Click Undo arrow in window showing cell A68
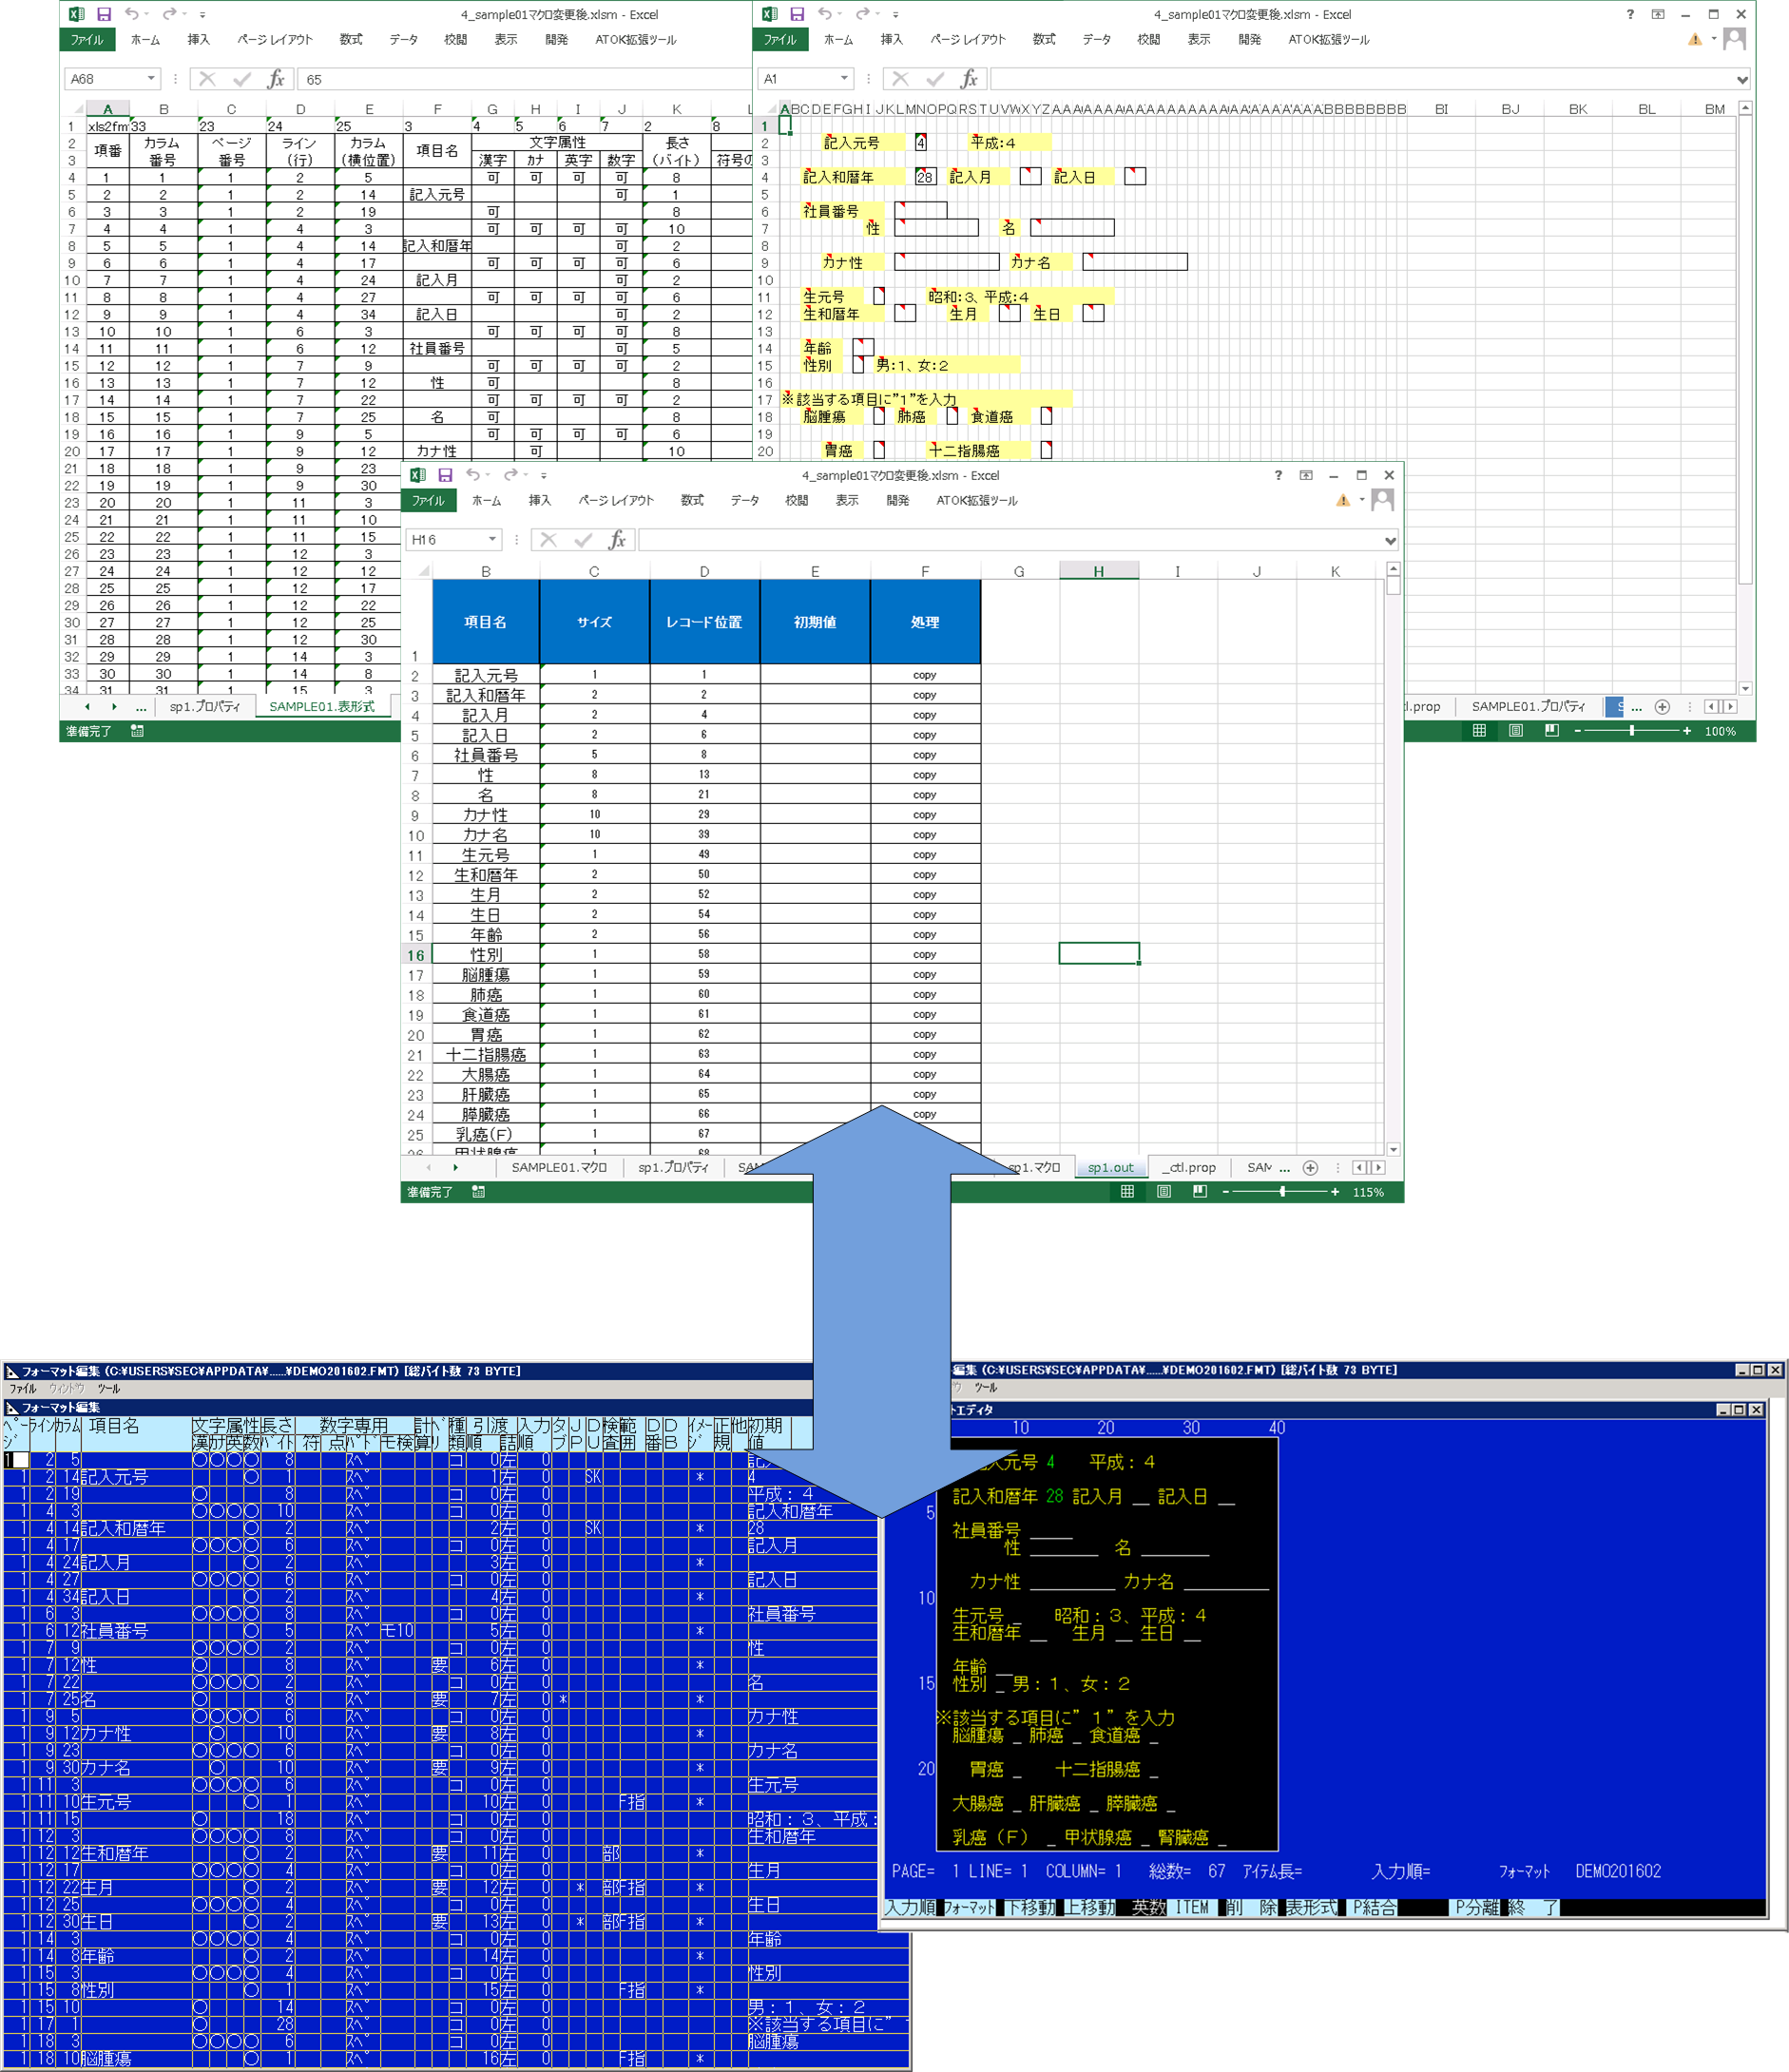Viewport: 1789px width, 2072px height. pyautogui.click(x=131, y=14)
